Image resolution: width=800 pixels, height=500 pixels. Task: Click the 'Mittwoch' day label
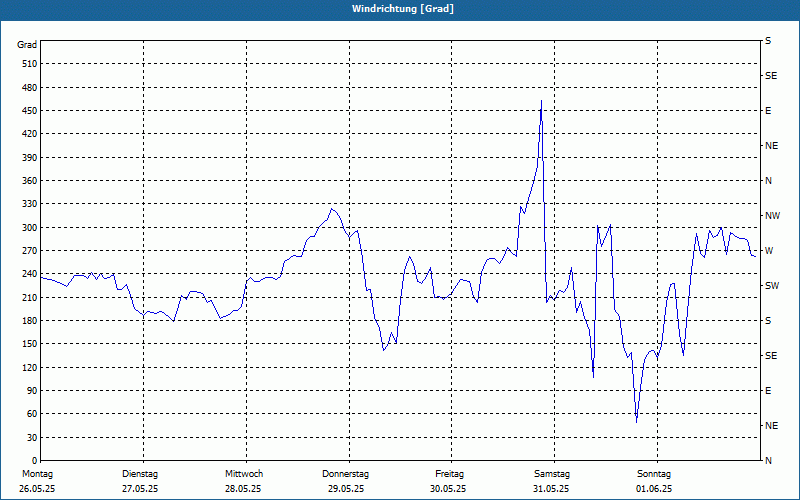(244, 474)
